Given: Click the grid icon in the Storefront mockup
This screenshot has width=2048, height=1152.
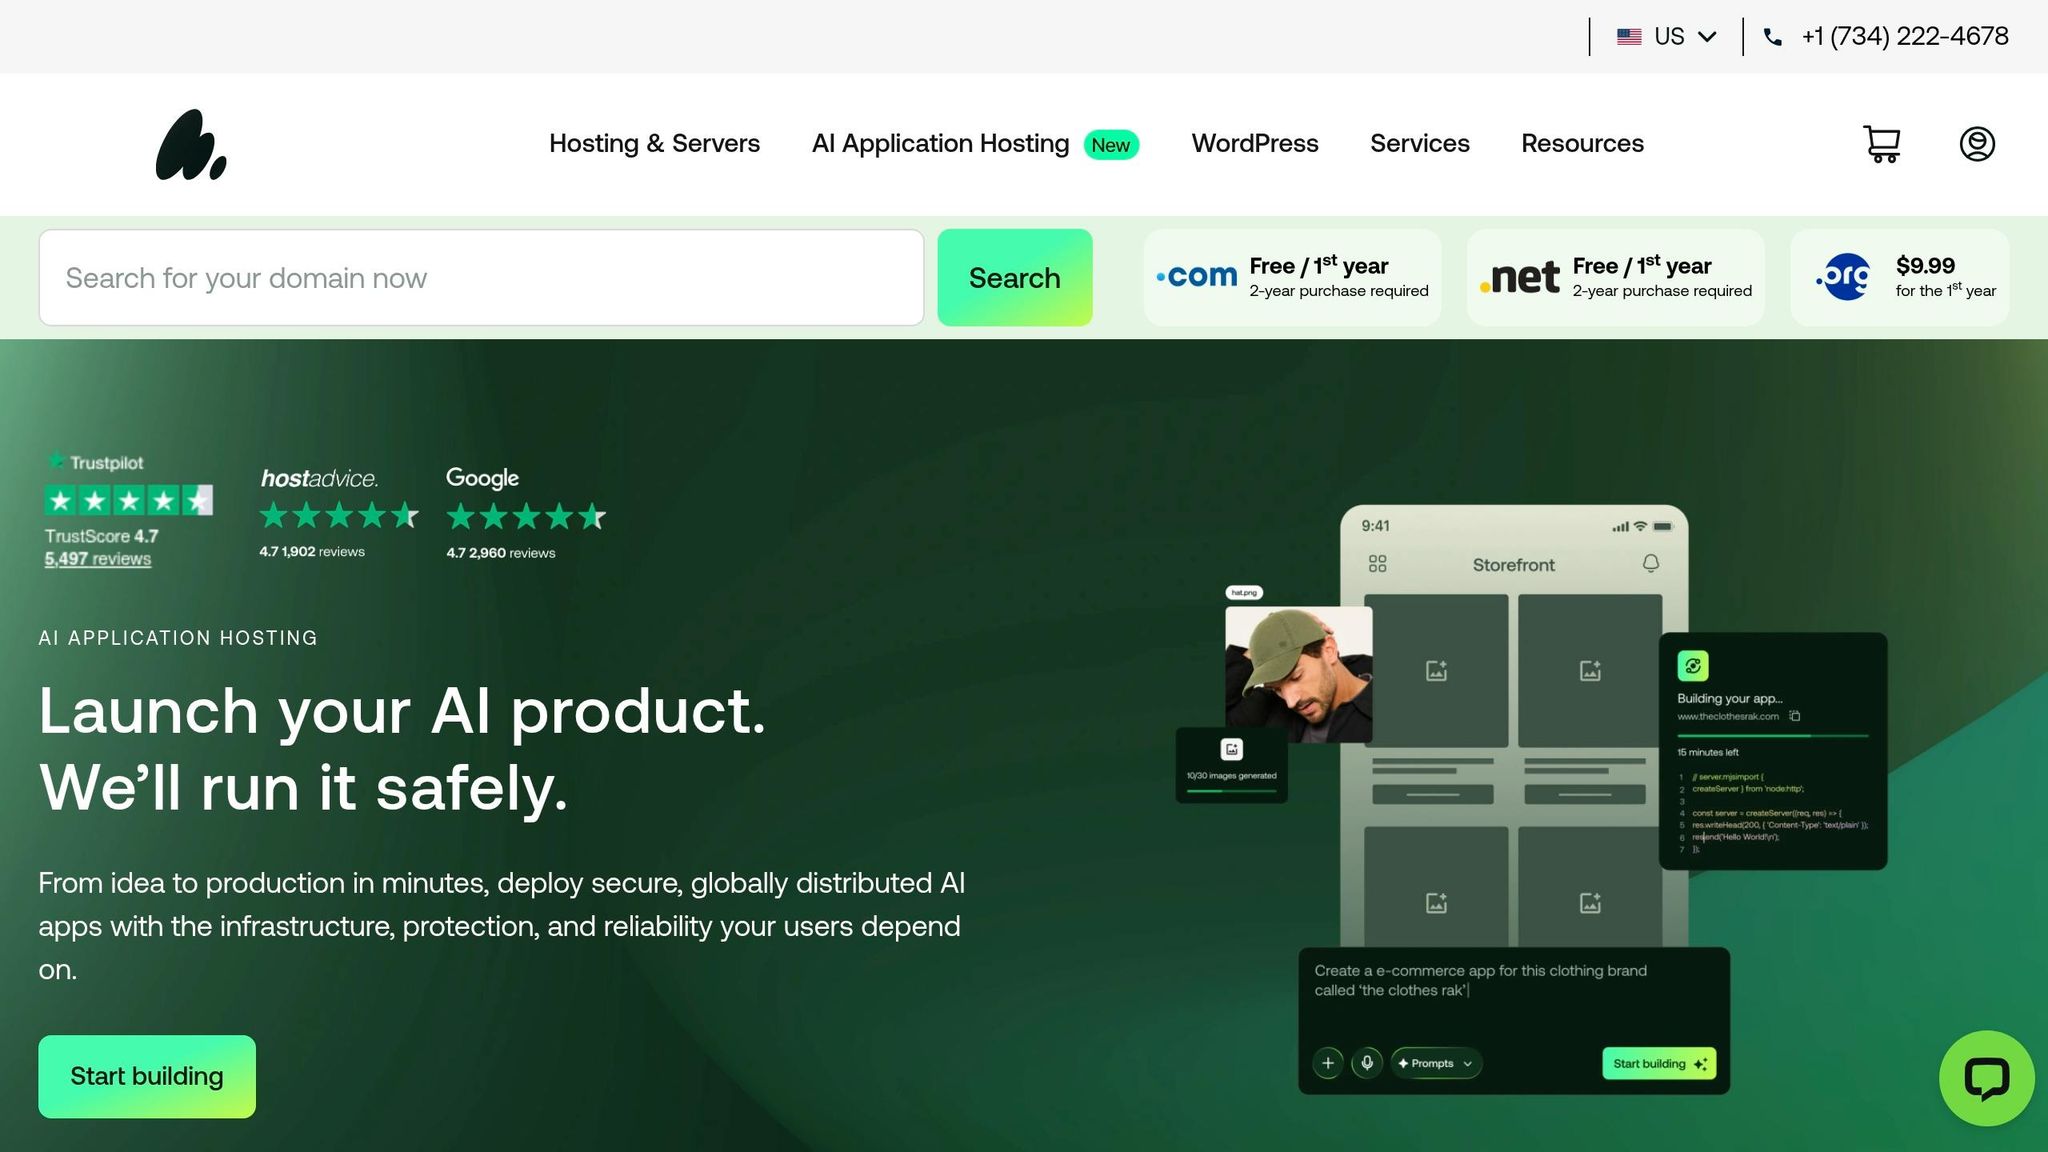Looking at the screenshot, I should [1377, 564].
